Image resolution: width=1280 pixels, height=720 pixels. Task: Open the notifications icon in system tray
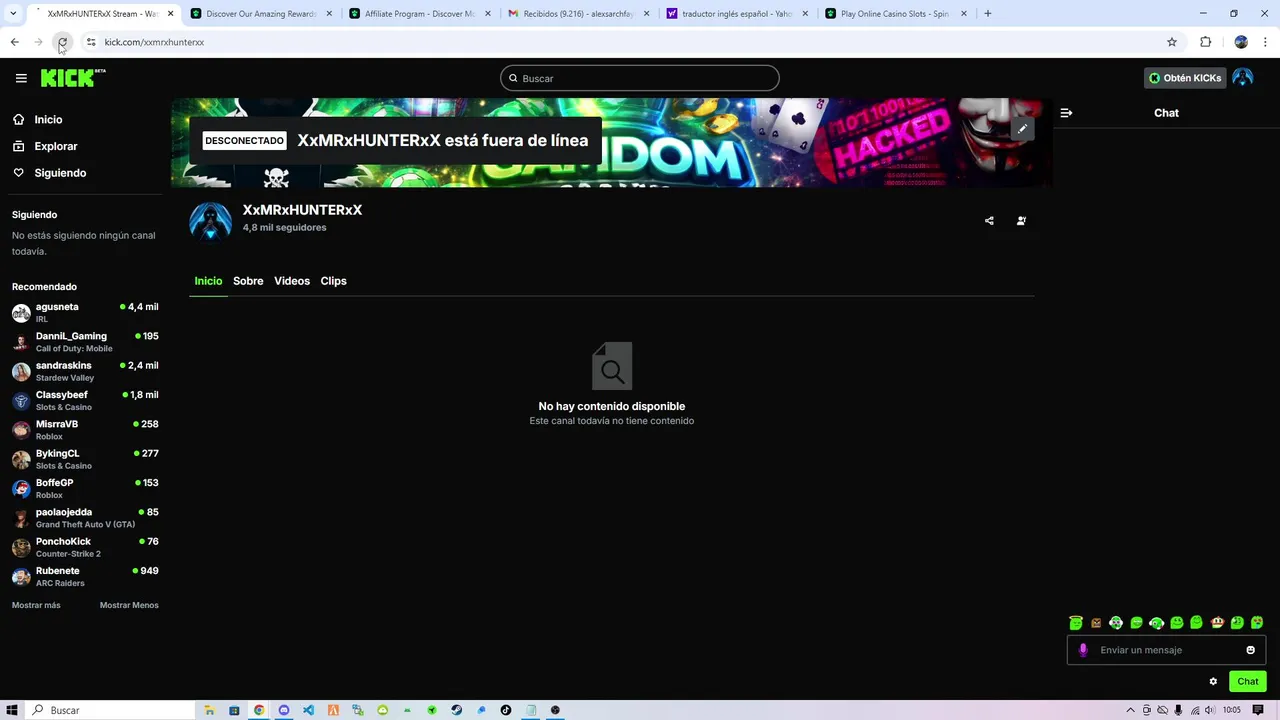1258,710
